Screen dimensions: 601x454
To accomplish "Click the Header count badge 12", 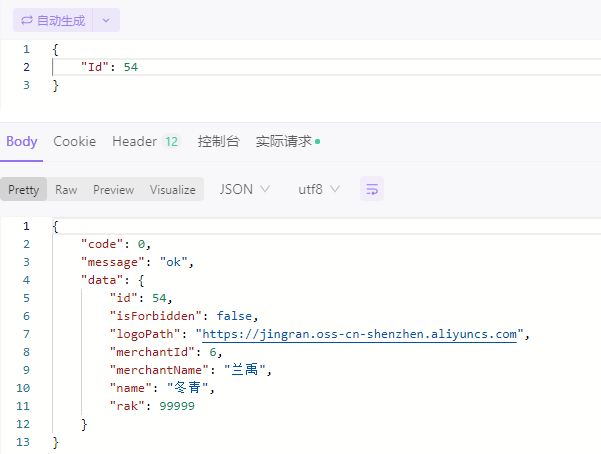I will pos(171,142).
